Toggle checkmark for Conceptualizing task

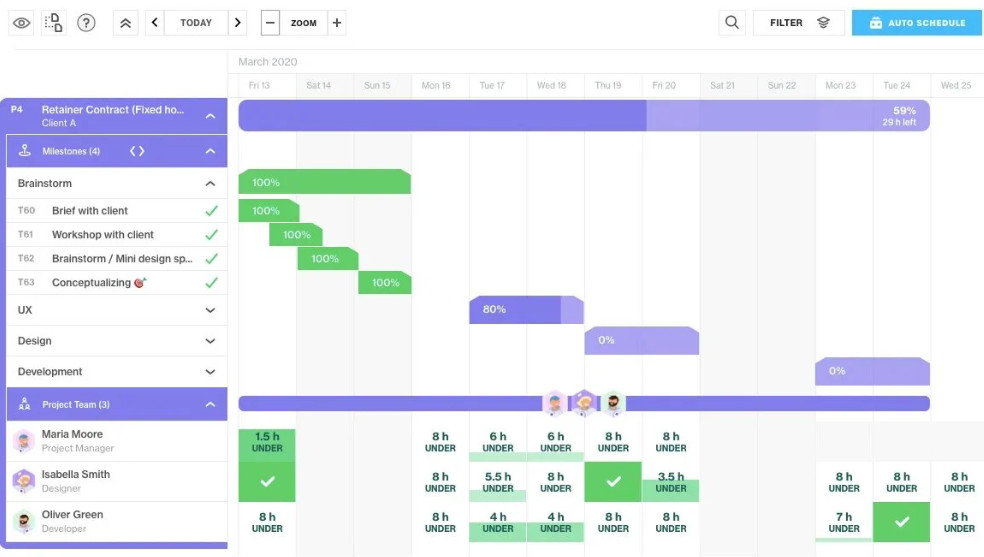(211, 283)
